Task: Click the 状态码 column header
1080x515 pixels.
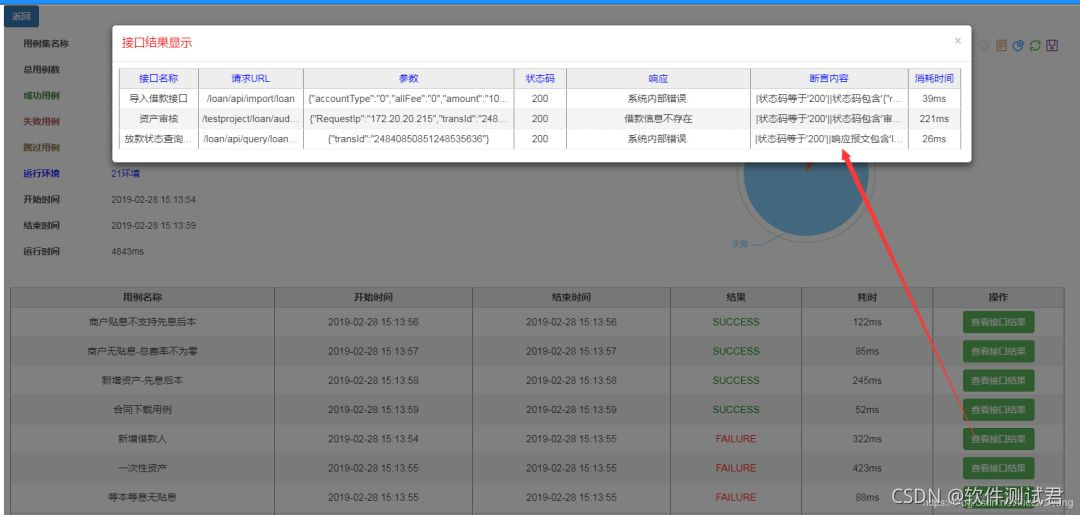Action: click(x=540, y=78)
